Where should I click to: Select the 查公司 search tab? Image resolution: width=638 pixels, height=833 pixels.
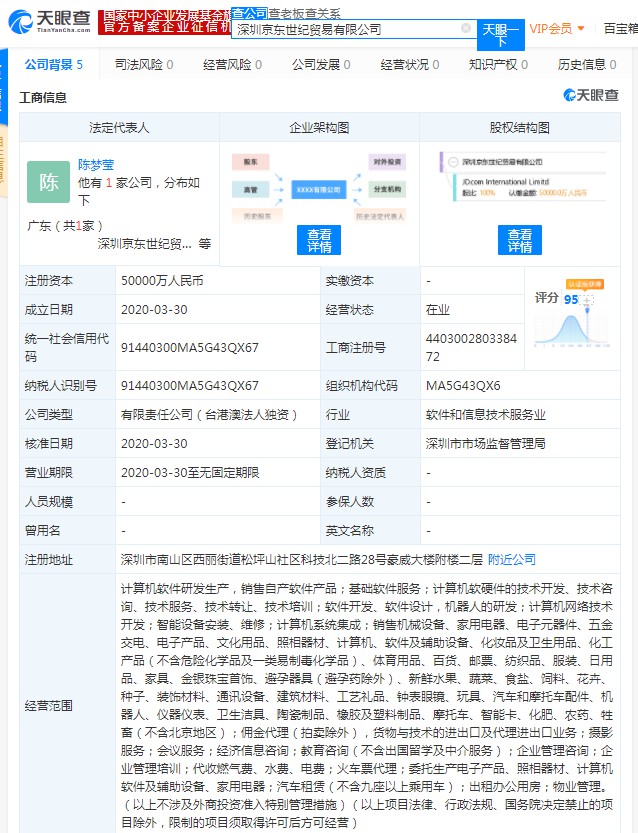coord(249,13)
